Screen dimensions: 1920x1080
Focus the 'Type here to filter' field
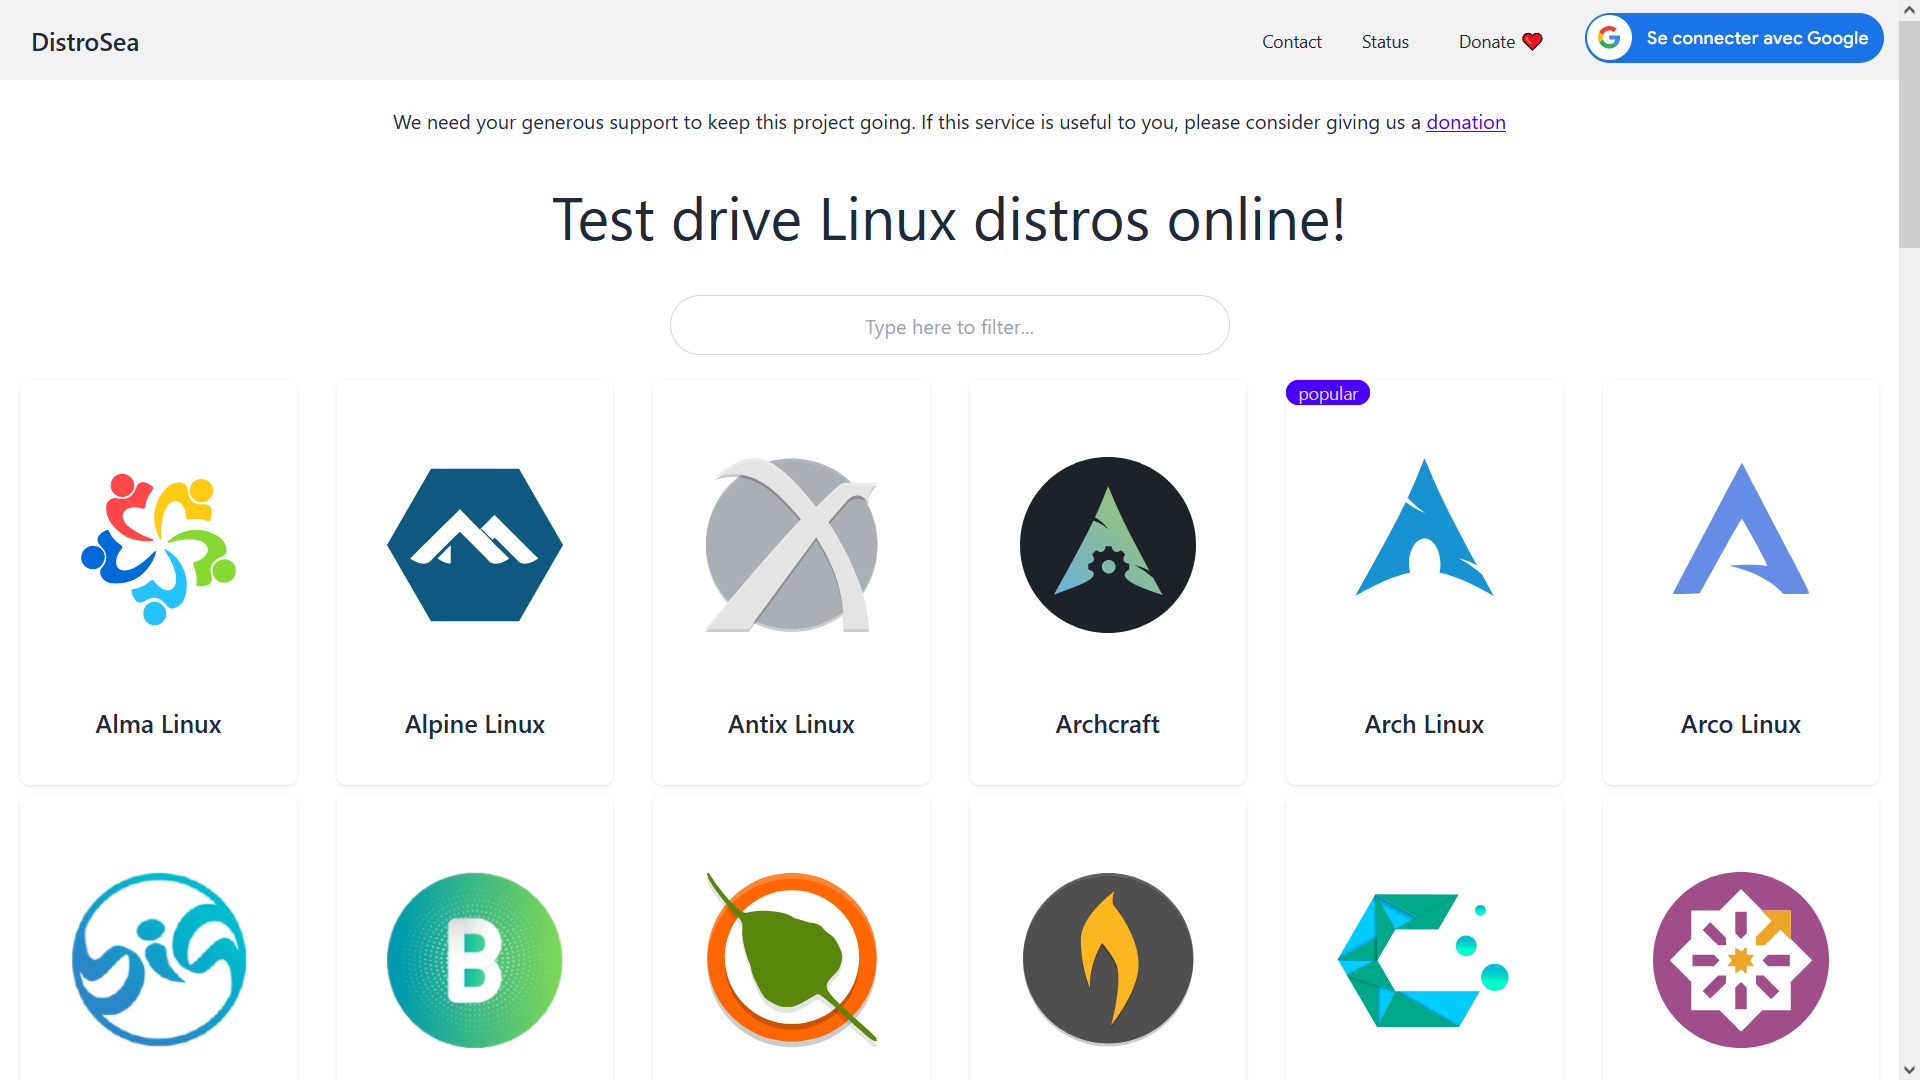(949, 325)
